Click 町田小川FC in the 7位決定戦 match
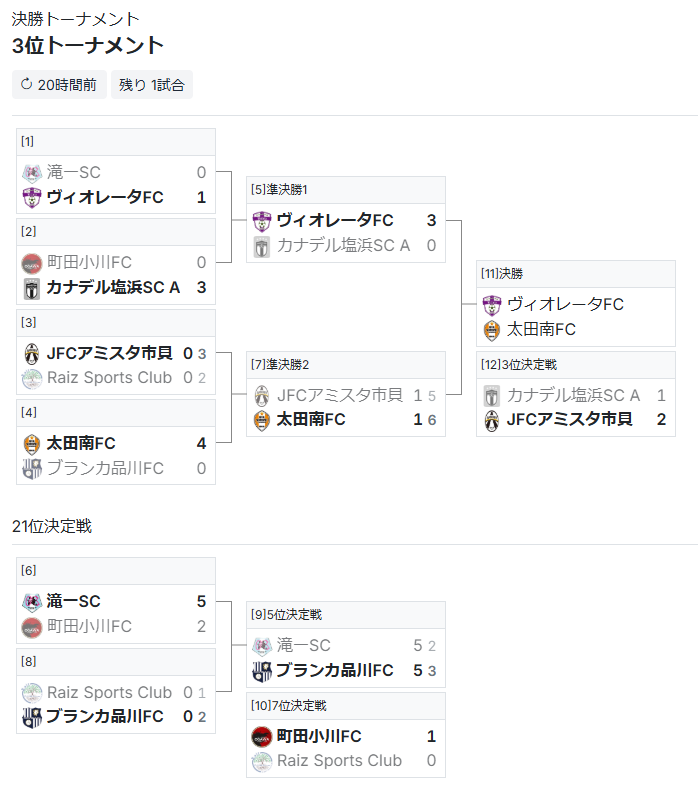This screenshot has width=698, height=805. click(319, 736)
